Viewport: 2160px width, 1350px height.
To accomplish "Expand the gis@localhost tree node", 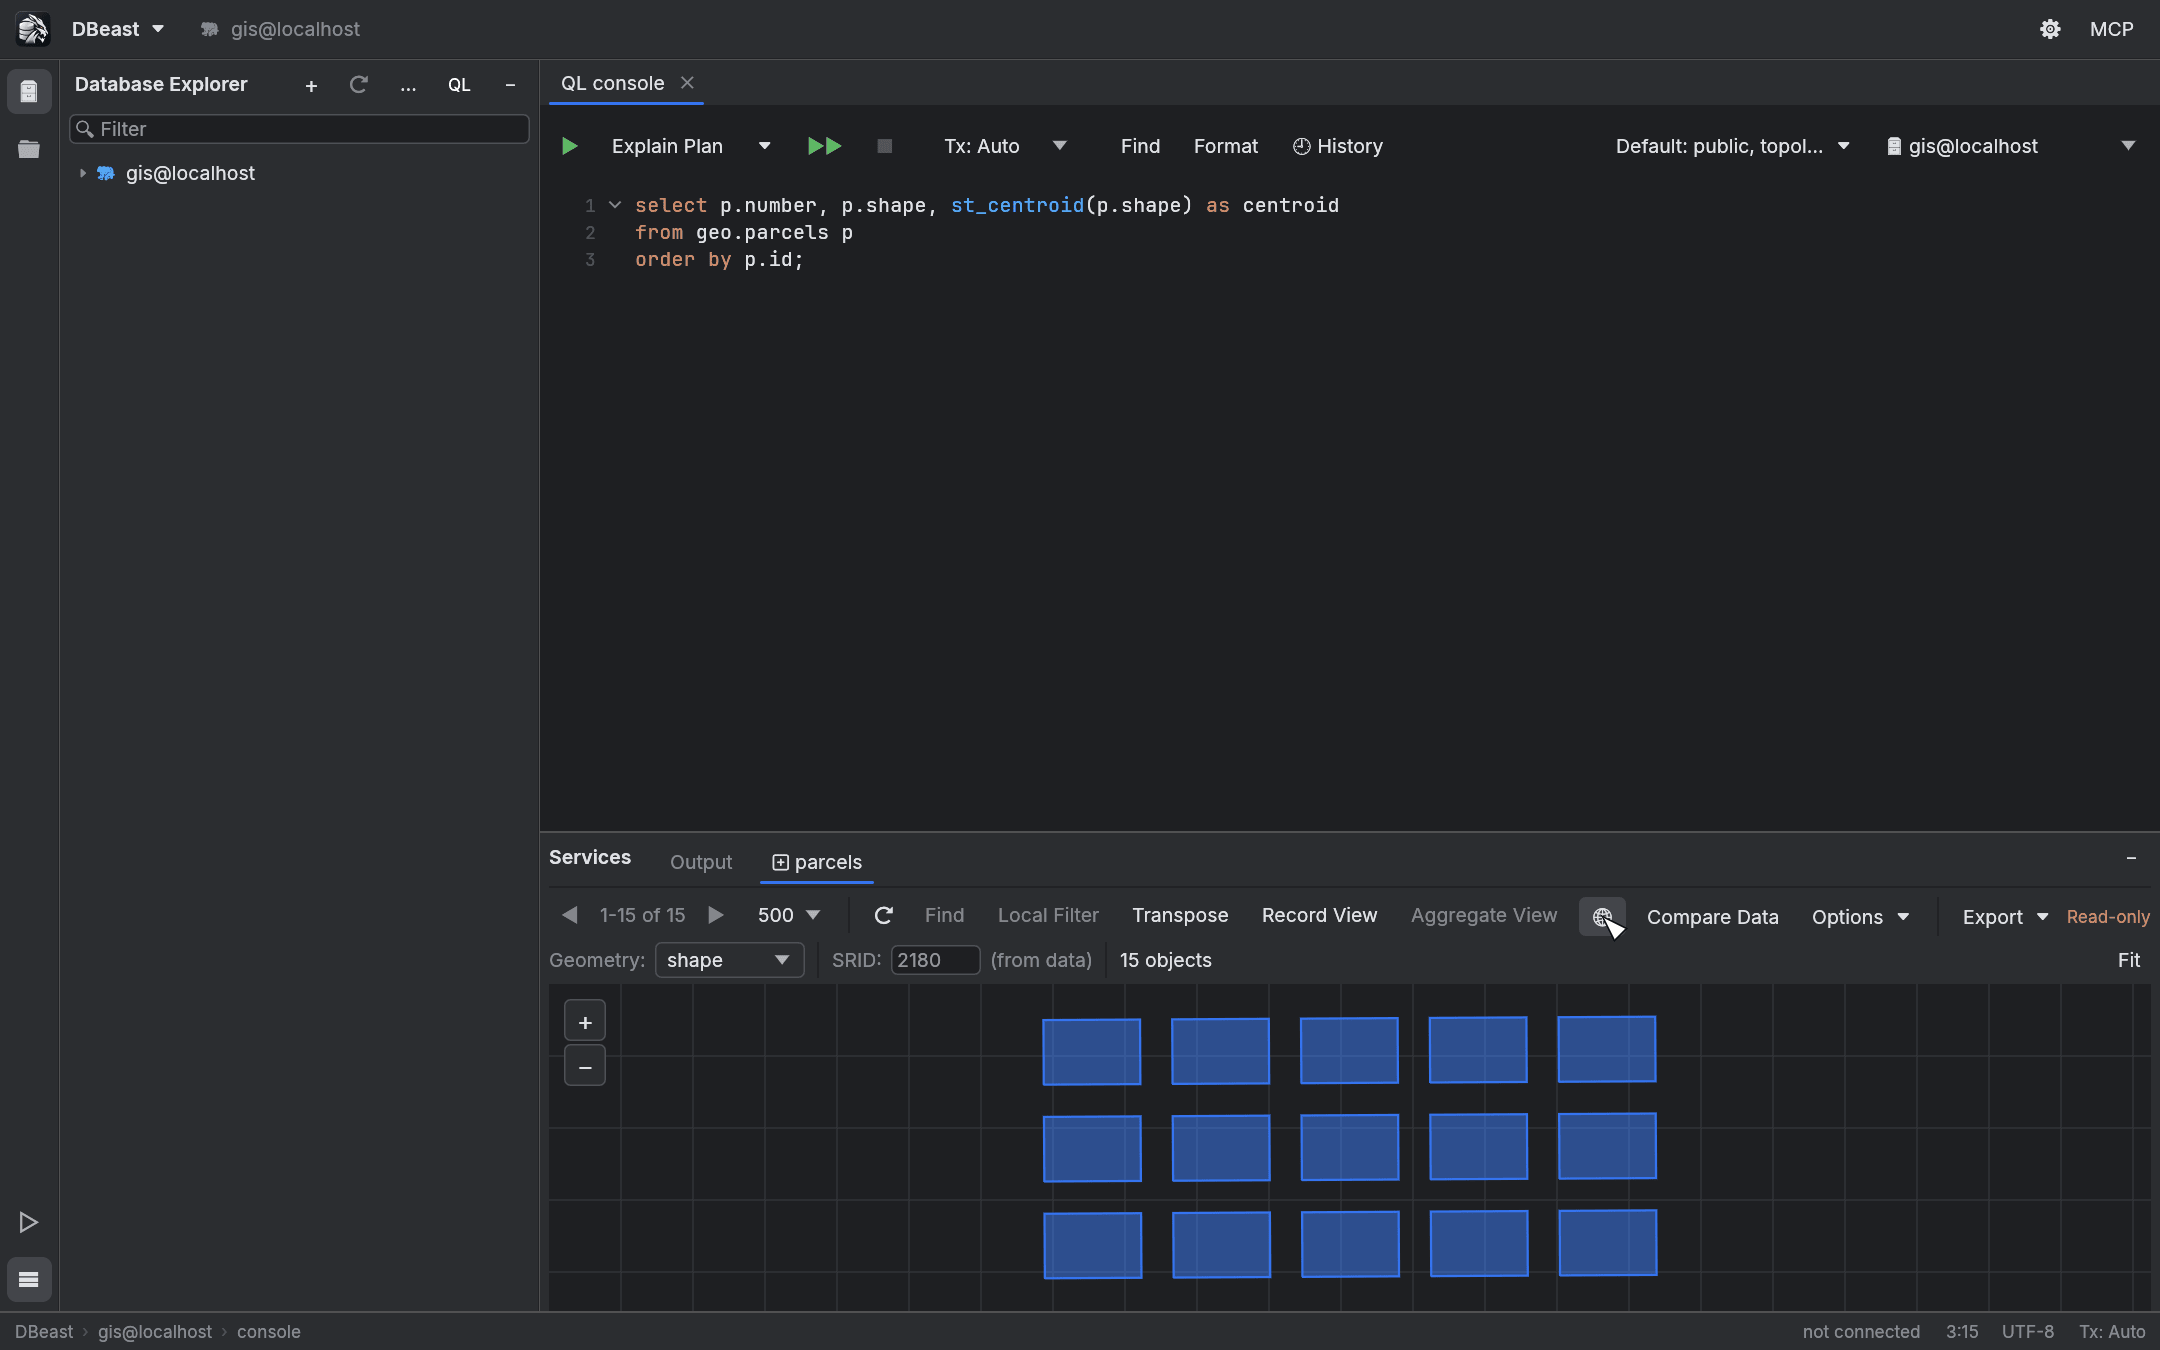I will pos(83,173).
